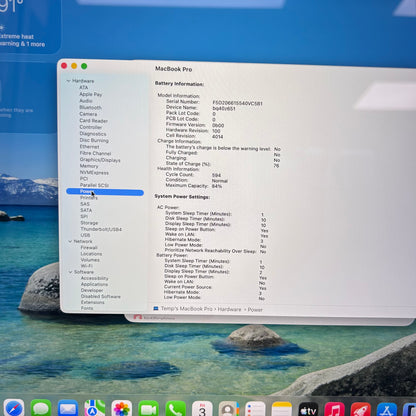Select Fibre Channel in the sidebar

[x=95, y=153]
